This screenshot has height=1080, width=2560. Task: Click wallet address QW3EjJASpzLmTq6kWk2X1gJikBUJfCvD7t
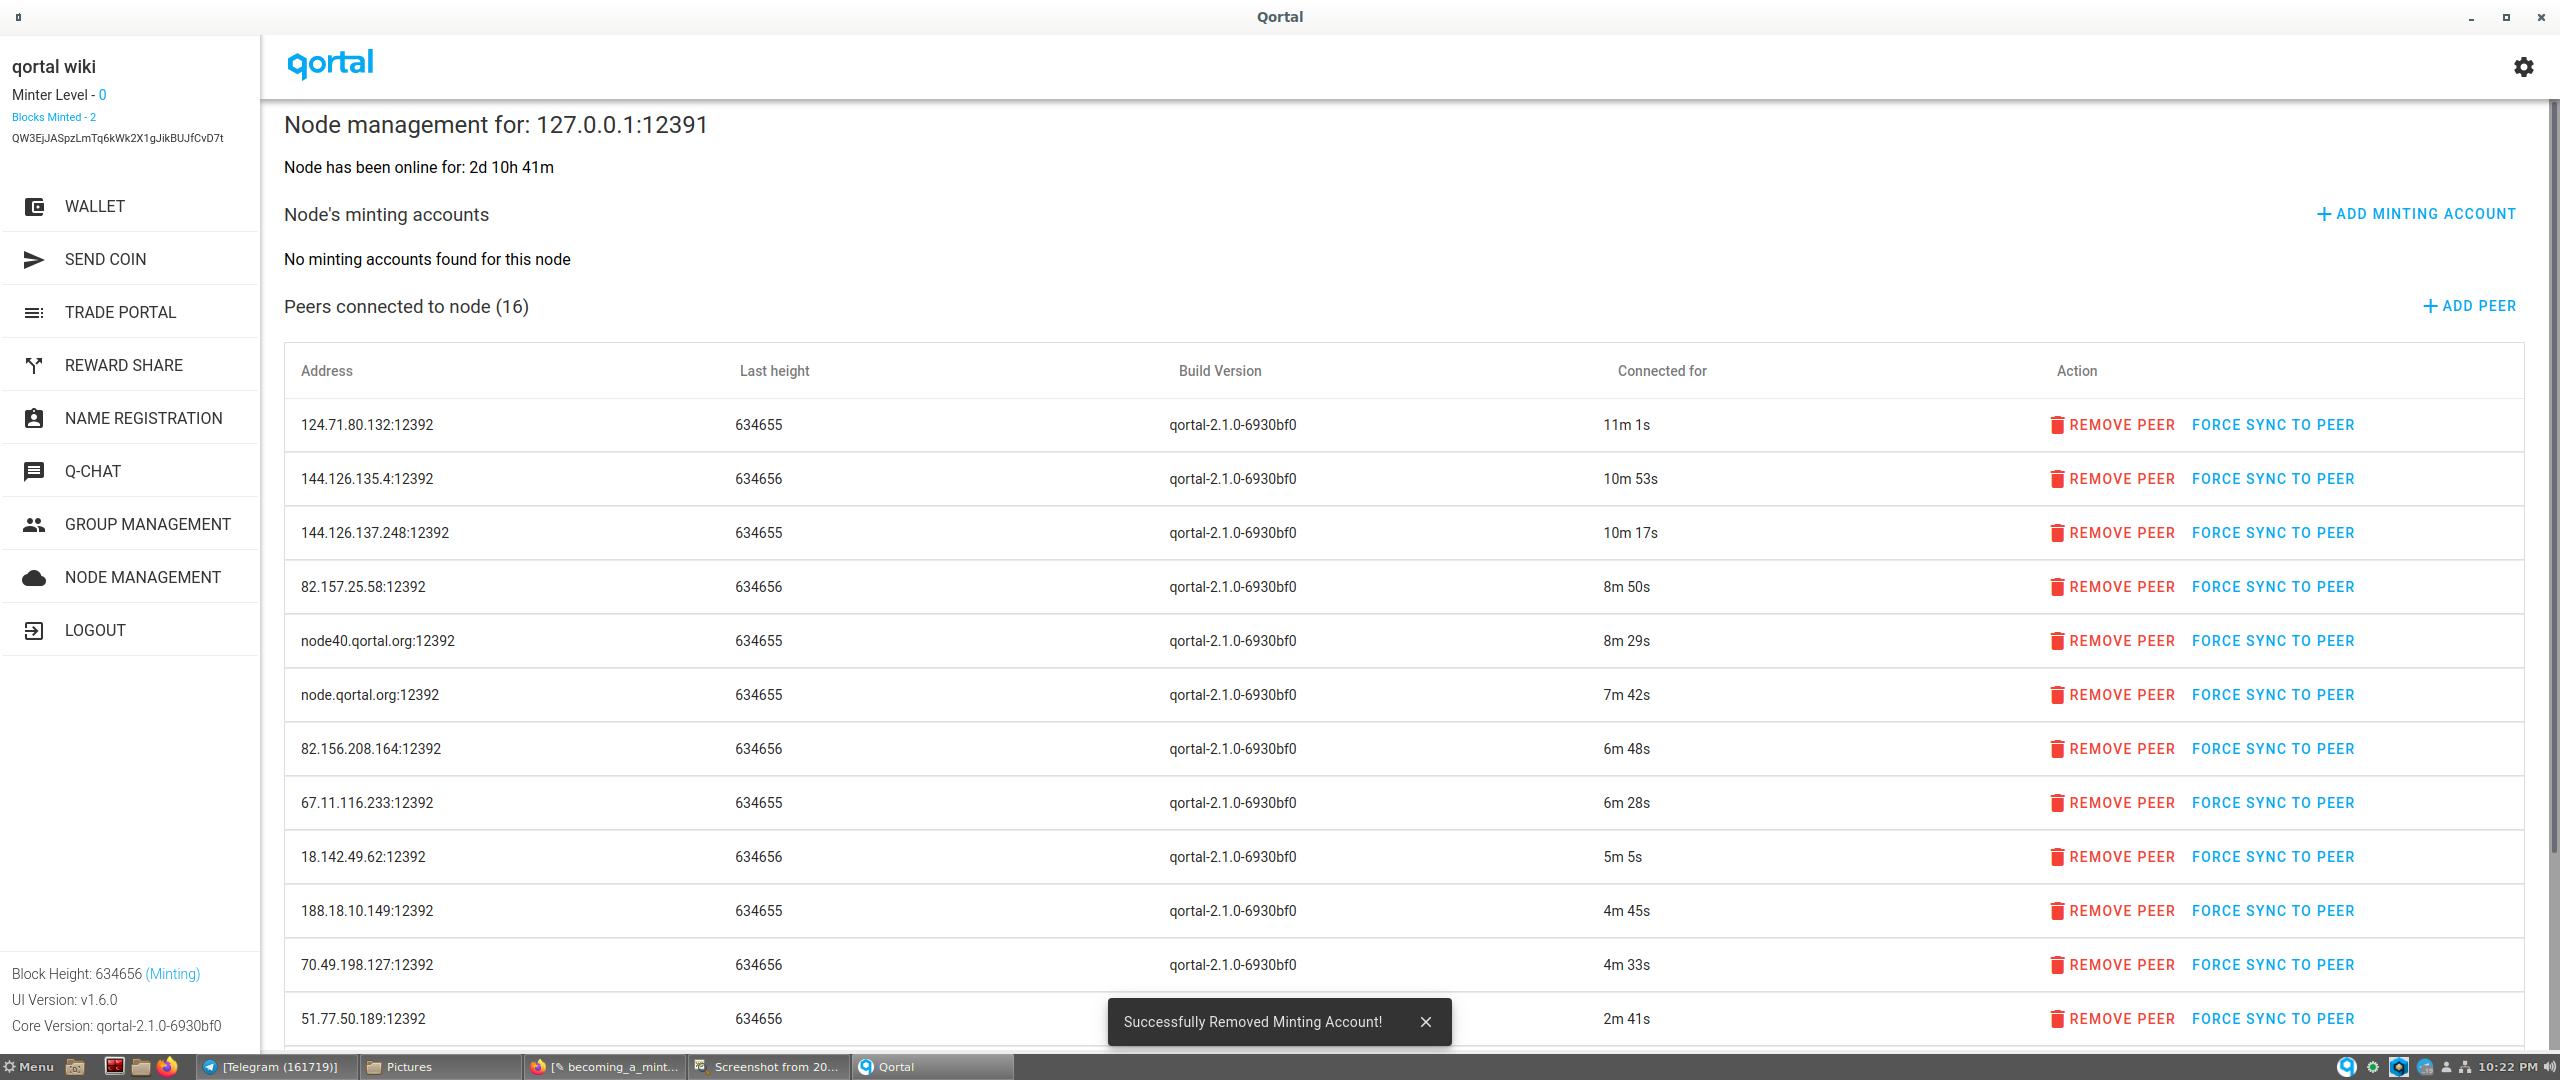tap(118, 139)
